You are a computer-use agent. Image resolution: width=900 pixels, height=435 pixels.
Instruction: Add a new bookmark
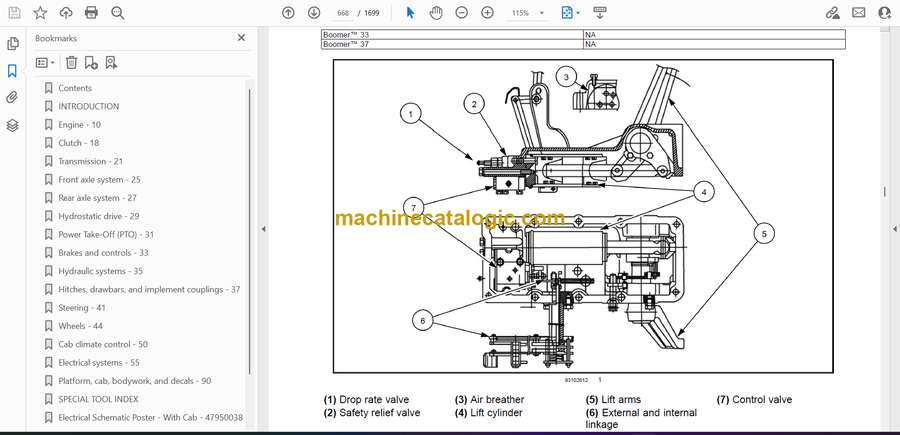(91, 62)
